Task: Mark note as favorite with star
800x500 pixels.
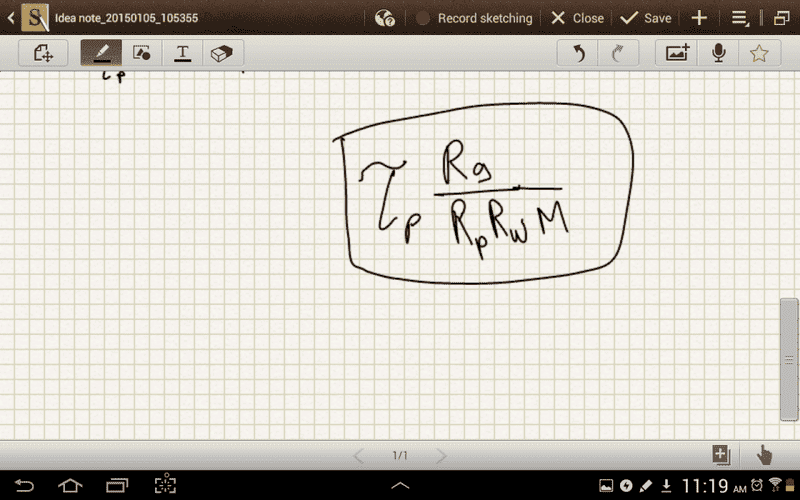Action: (x=759, y=53)
